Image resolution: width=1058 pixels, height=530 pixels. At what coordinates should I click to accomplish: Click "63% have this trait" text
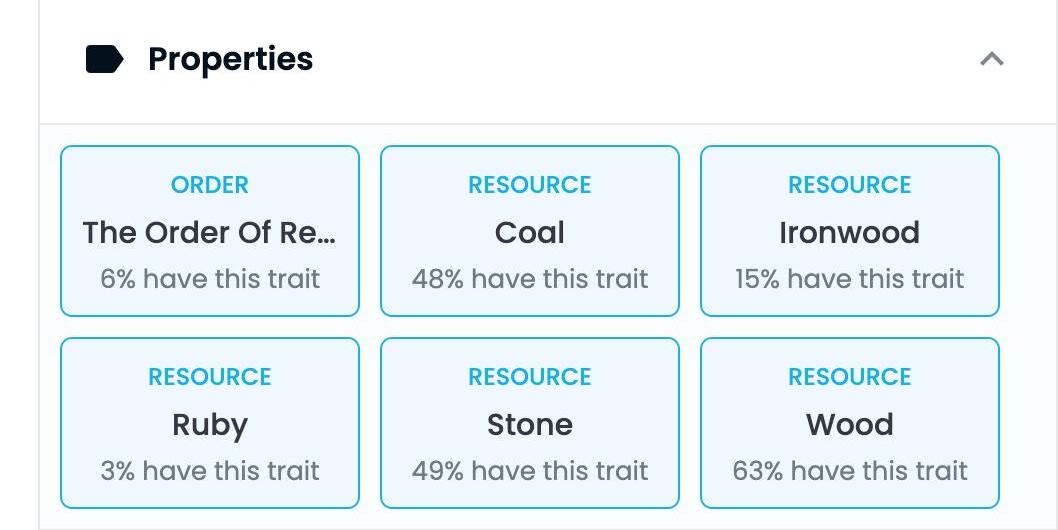click(x=850, y=471)
